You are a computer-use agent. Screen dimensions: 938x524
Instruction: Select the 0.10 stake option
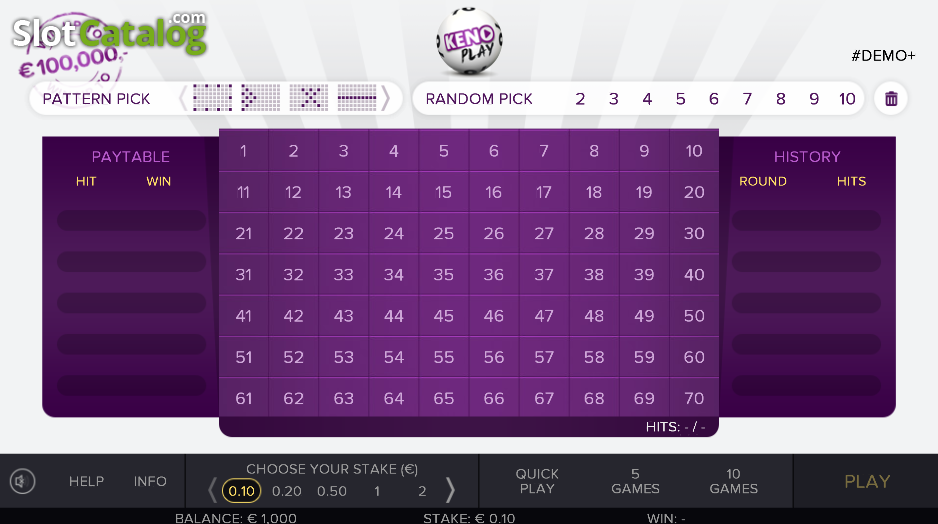click(x=241, y=491)
